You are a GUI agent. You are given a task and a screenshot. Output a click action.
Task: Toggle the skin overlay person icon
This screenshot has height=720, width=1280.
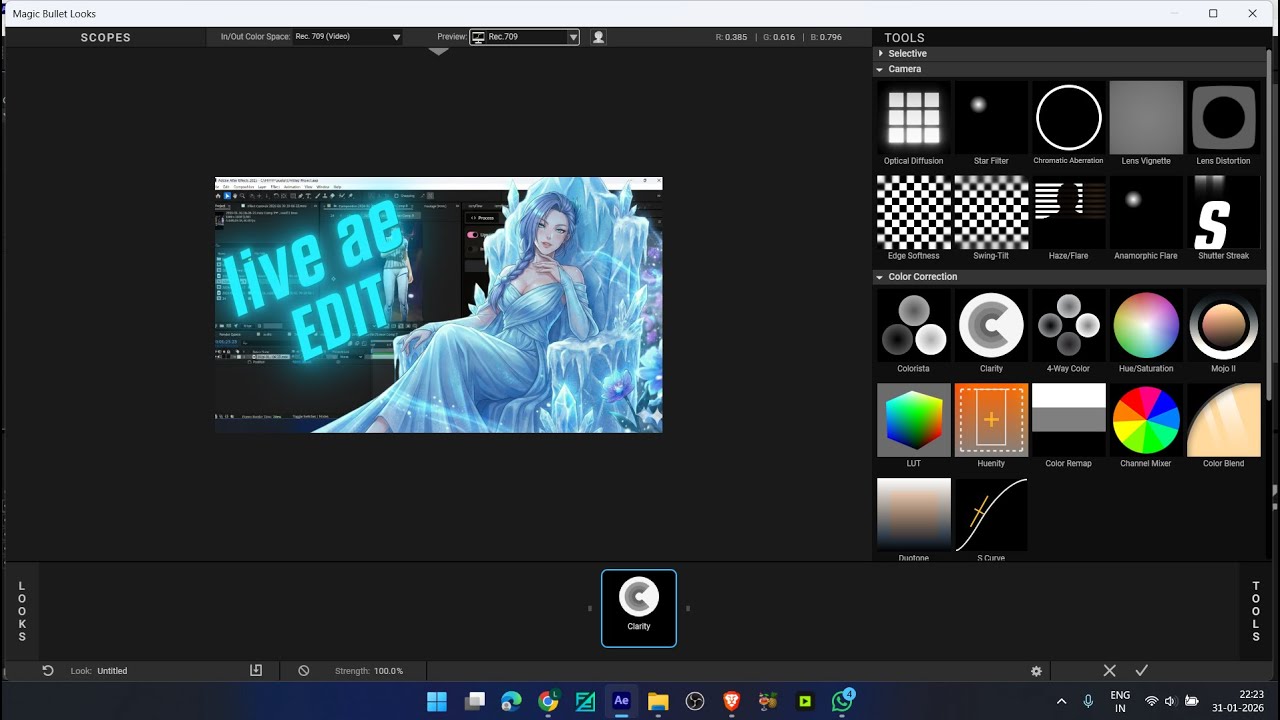[x=598, y=37]
